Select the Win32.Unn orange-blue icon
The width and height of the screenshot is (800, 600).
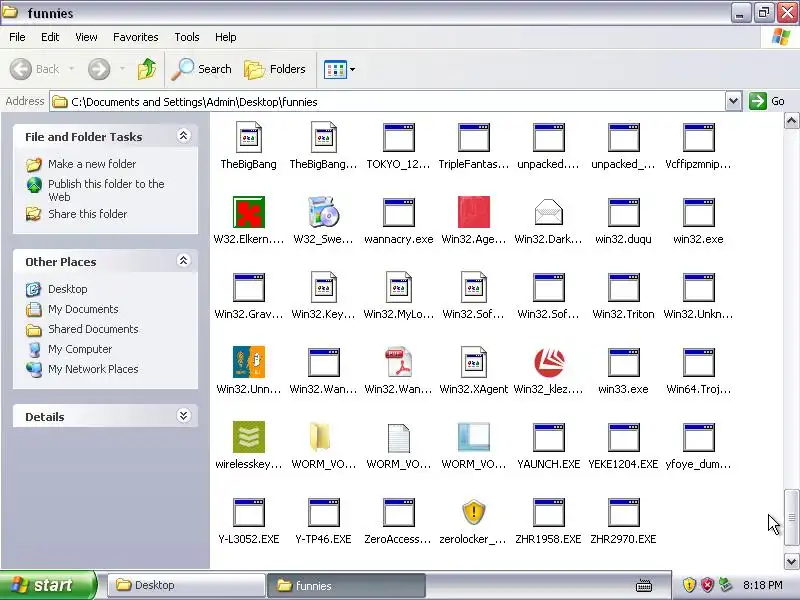[x=248, y=362]
